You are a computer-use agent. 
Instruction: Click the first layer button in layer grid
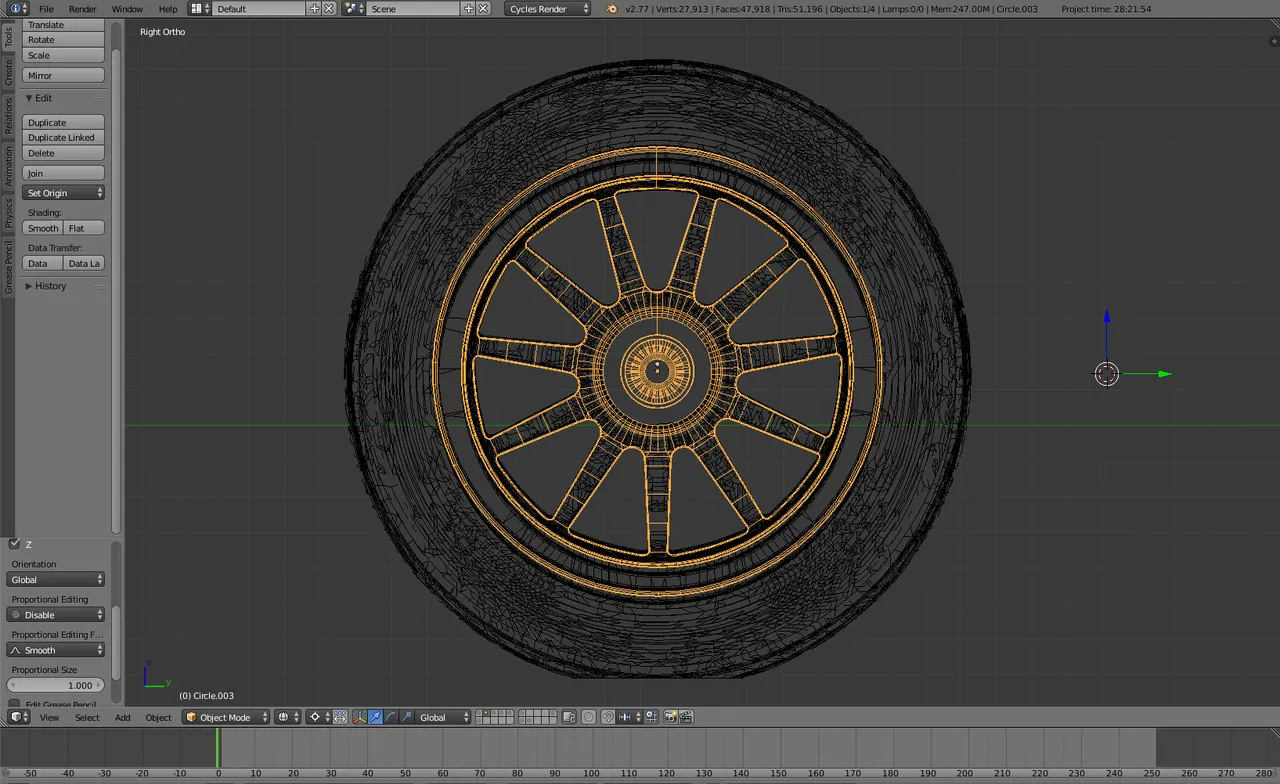pos(479,713)
